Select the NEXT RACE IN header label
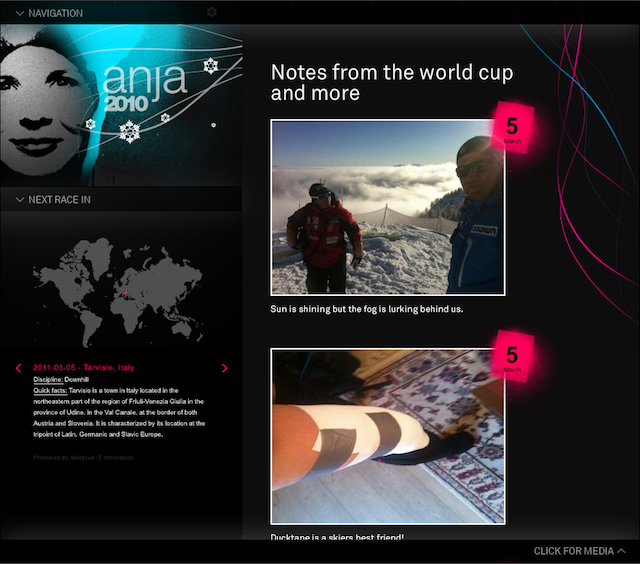This screenshot has width=640, height=564. pyautogui.click(x=60, y=200)
